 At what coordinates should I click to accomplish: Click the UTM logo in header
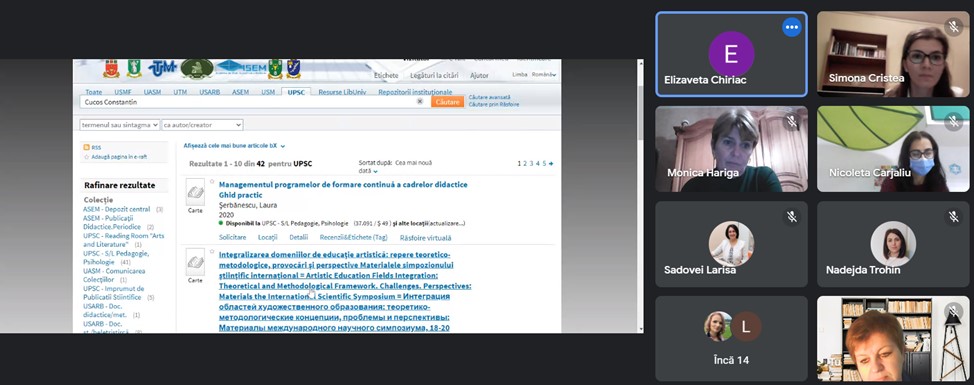coord(163,68)
